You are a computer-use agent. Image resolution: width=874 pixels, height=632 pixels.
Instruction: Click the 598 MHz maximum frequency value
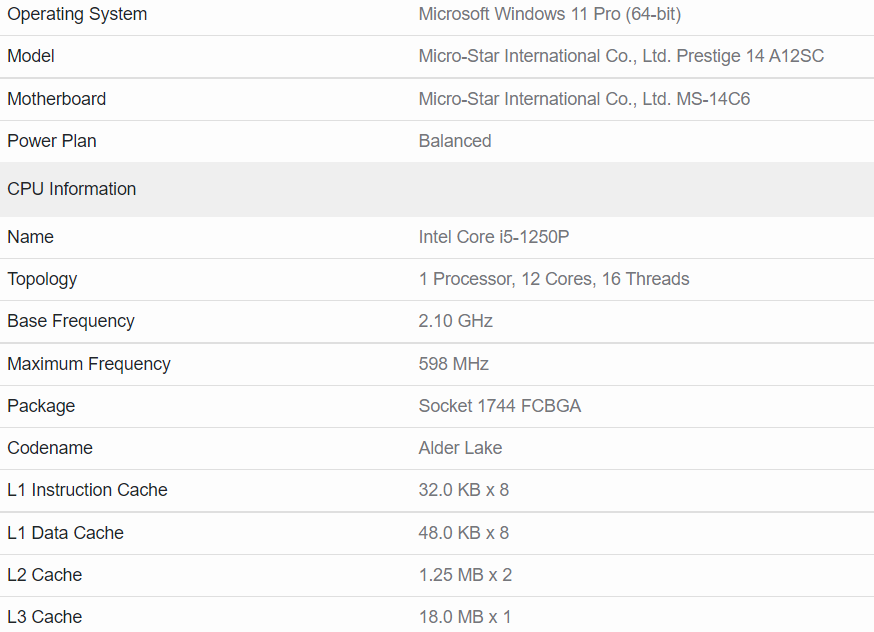(453, 364)
